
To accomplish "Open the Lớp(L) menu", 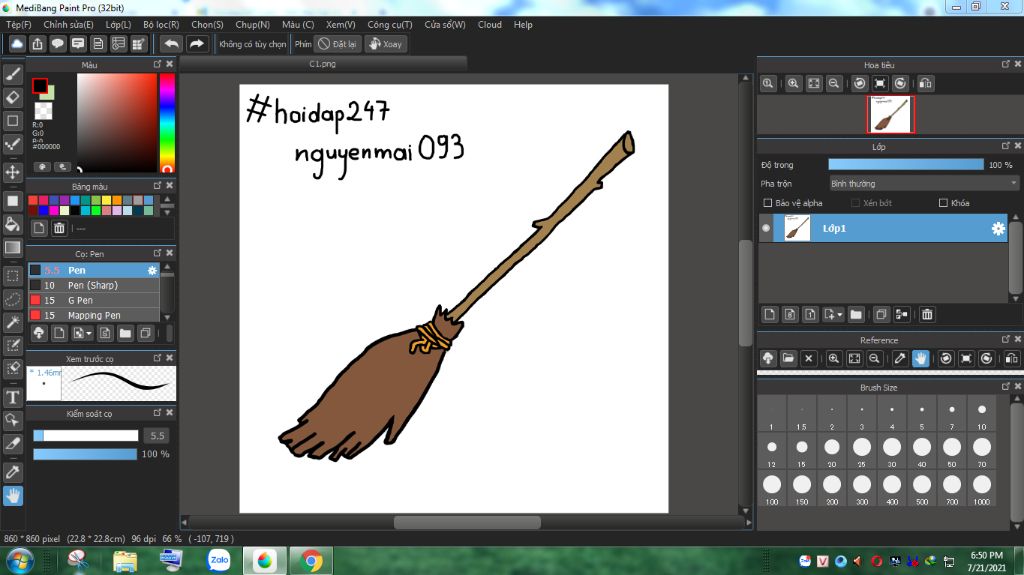I will point(118,24).
